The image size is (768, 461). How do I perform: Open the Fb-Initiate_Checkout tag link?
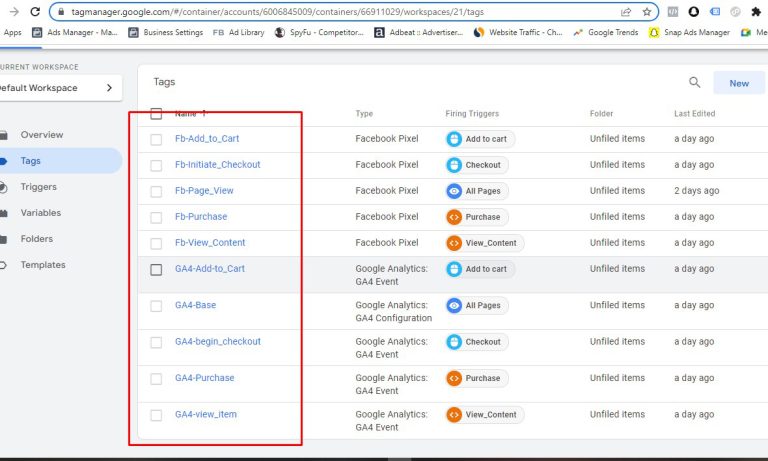coord(217,165)
